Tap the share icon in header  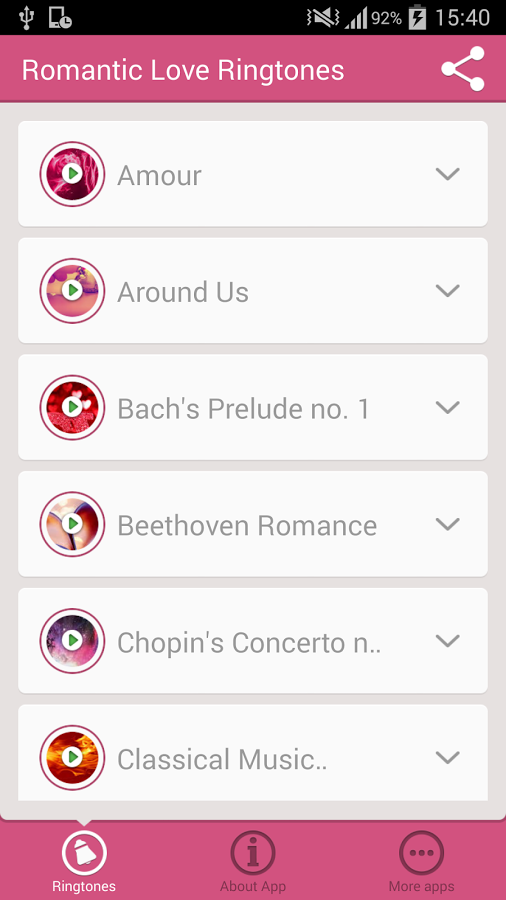point(463,69)
